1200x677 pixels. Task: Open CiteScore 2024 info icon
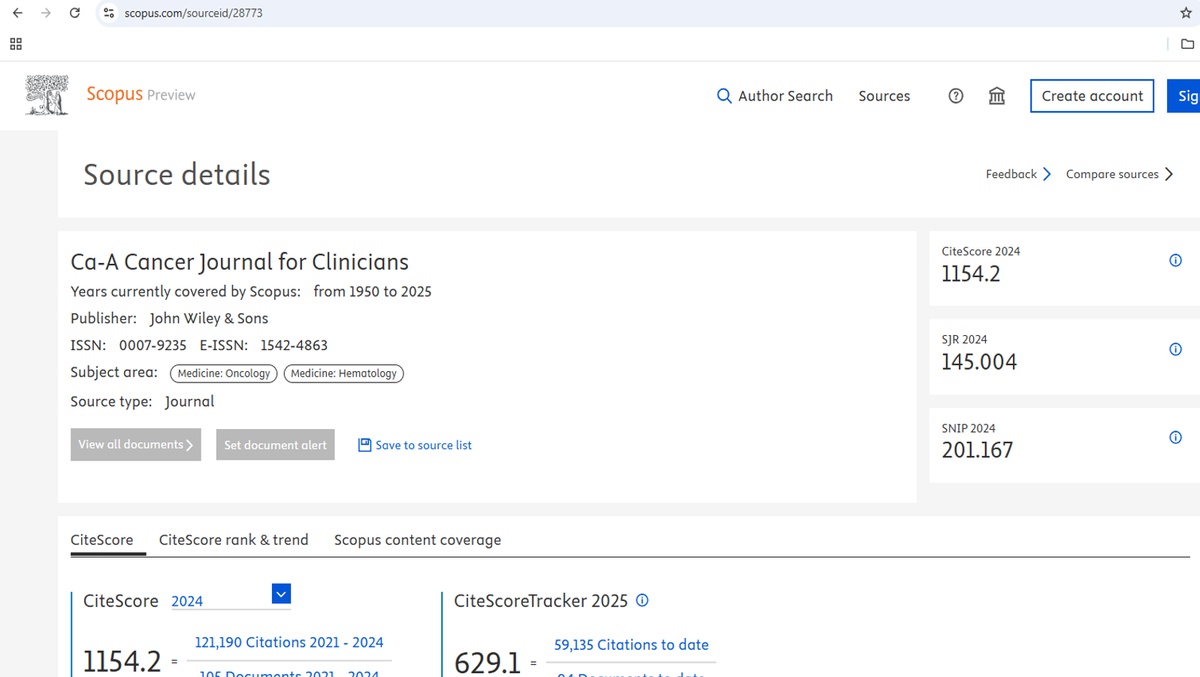pos(1175,261)
